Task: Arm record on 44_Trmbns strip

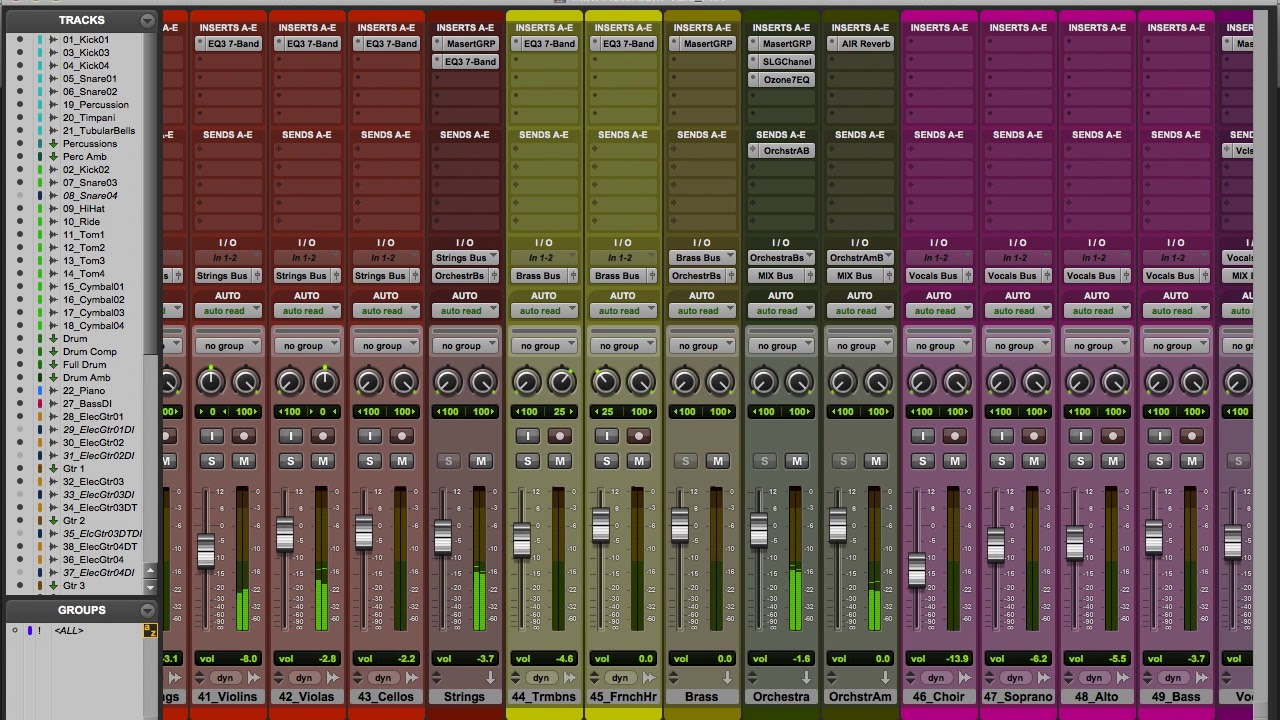Action: (x=559, y=436)
